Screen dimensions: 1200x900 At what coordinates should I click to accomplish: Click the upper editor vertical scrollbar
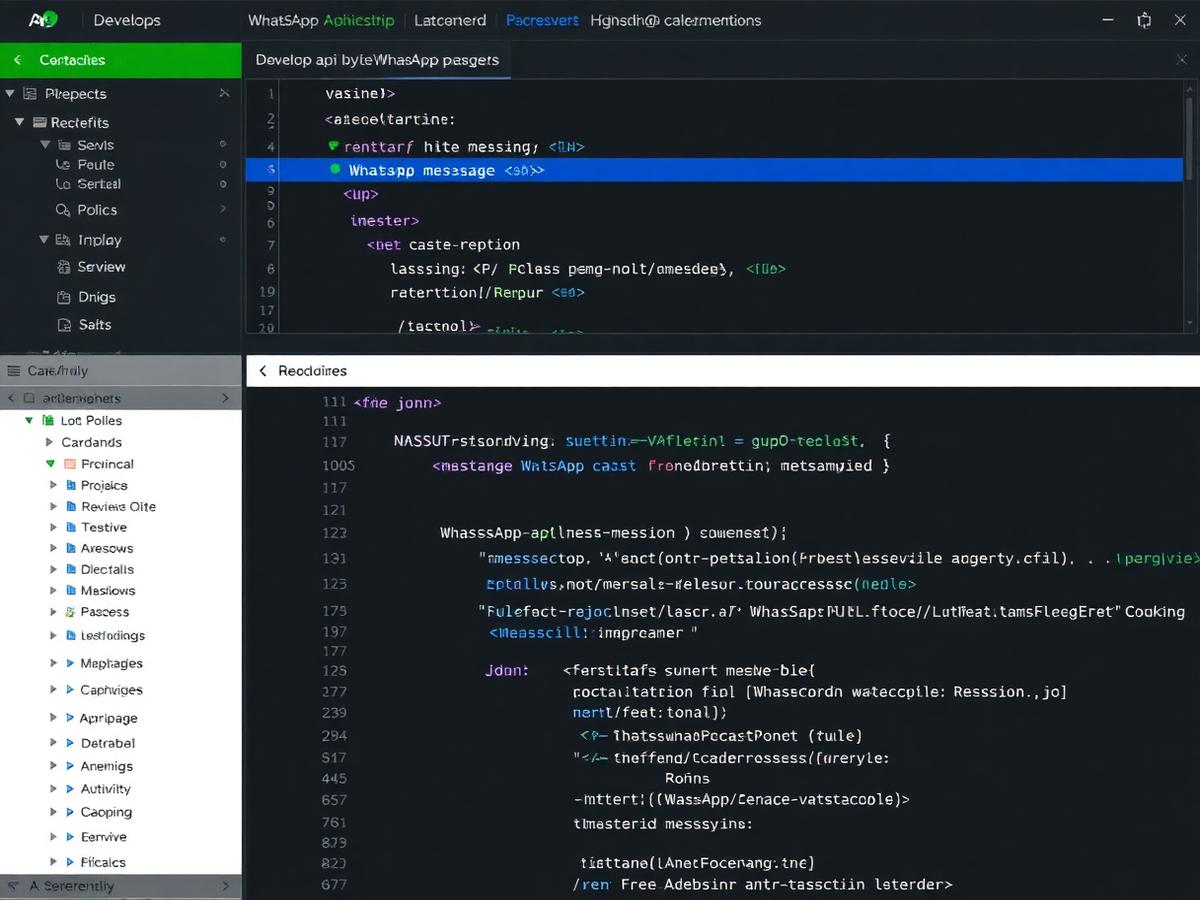pyautogui.click(x=1189, y=139)
